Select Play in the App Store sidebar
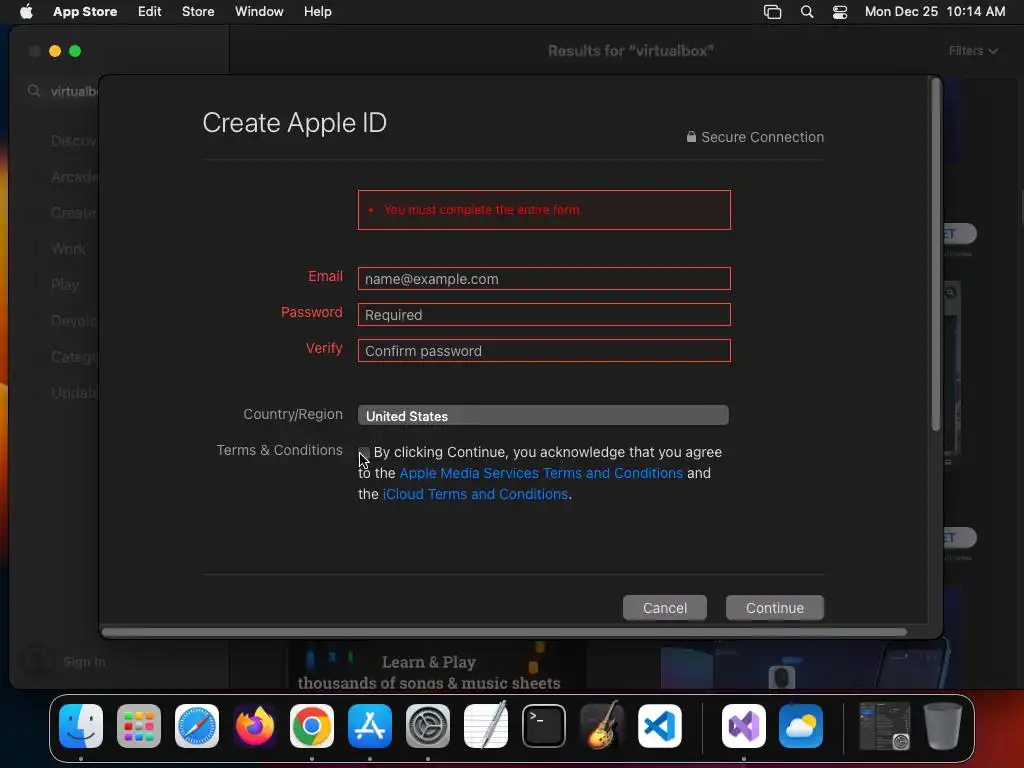The width and height of the screenshot is (1024, 768). click(x=65, y=285)
